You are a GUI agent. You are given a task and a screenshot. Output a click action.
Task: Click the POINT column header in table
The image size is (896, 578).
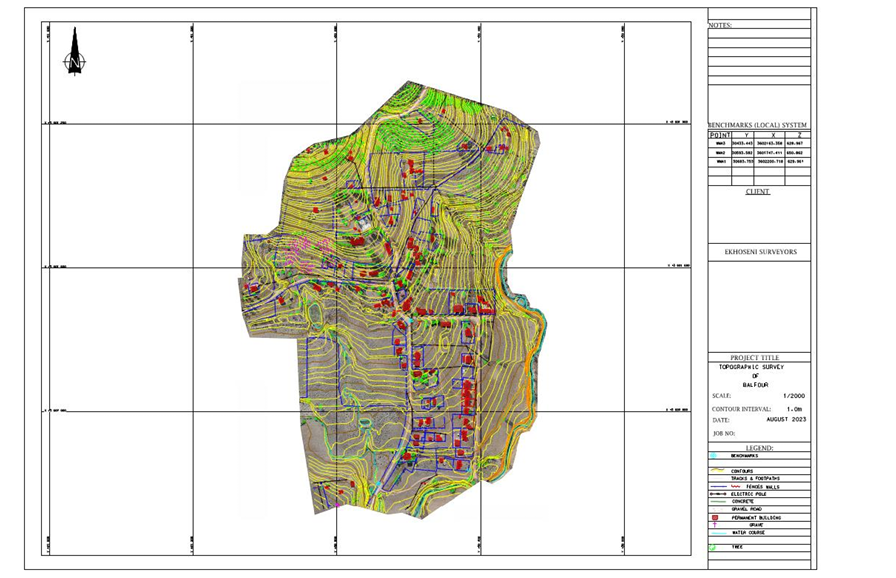tap(720, 134)
